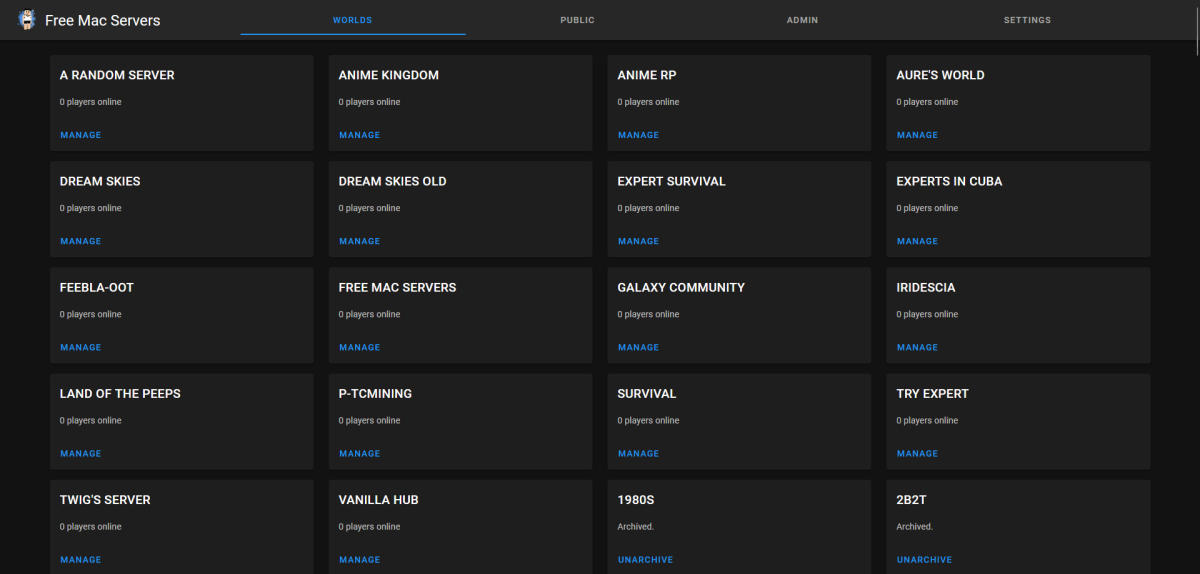Click Manage under Anime Kingdom
Viewport: 1200px width, 574px height.
tap(359, 135)
